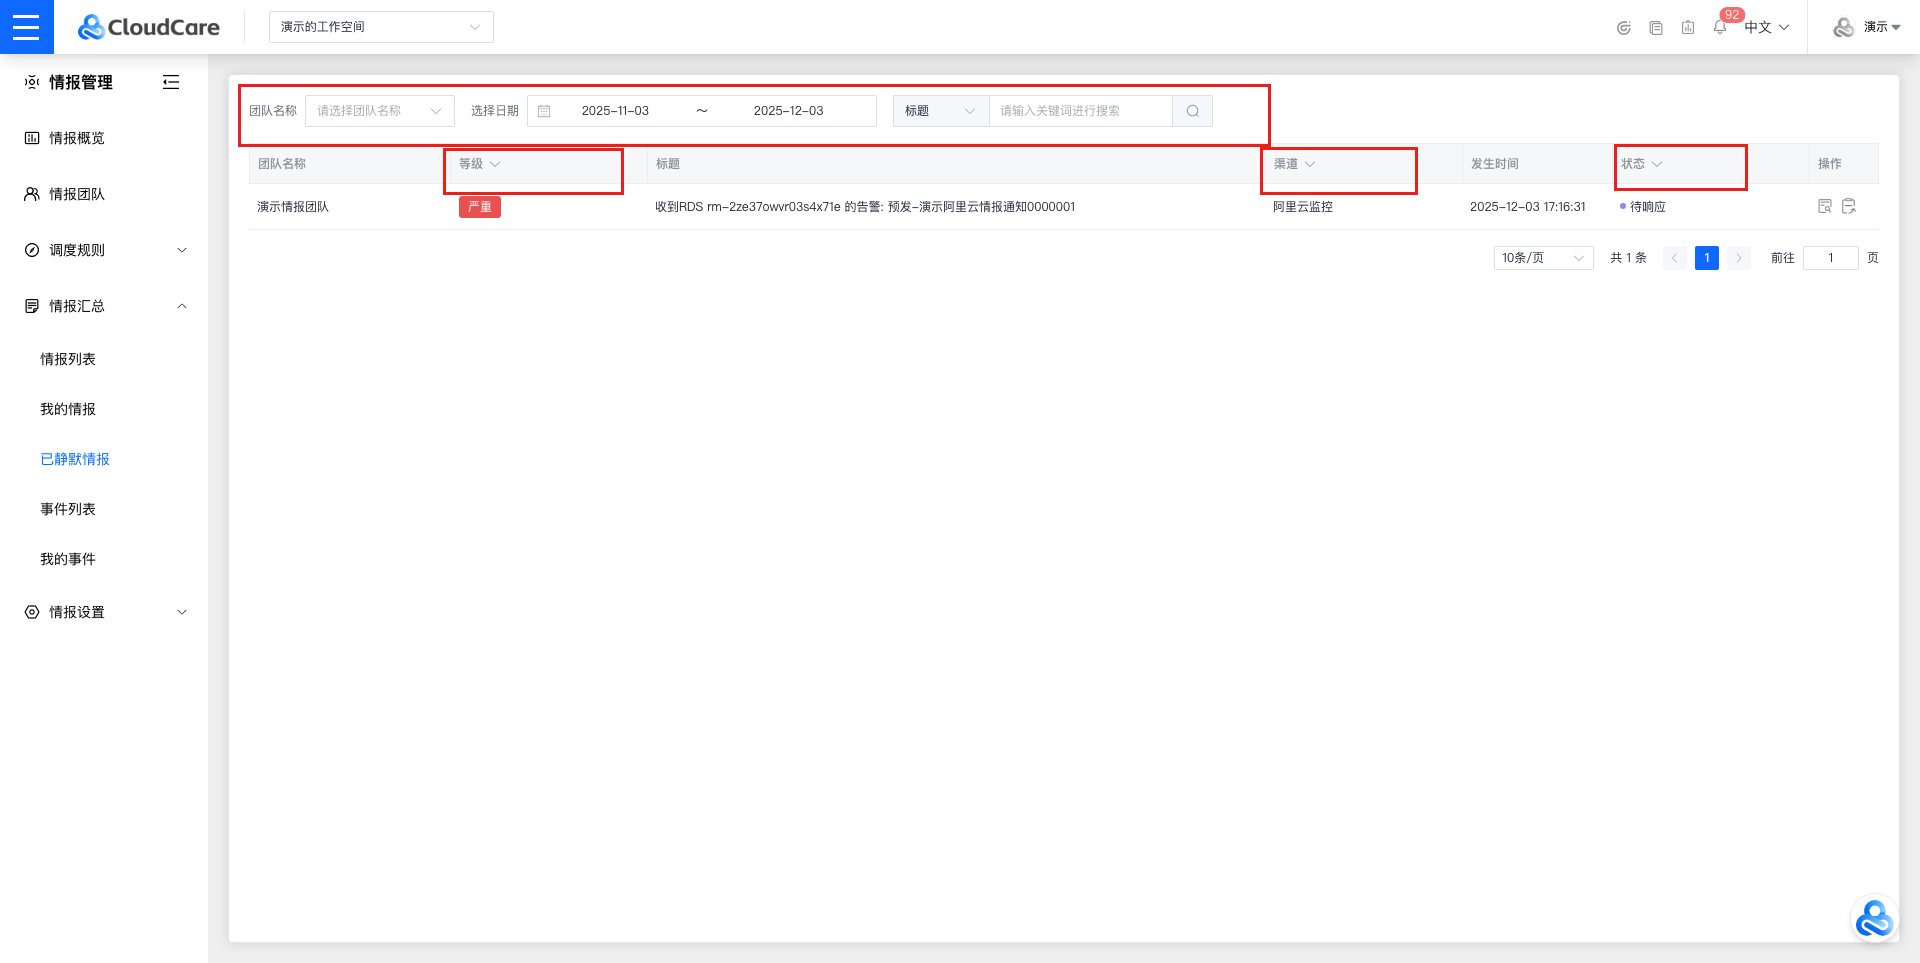This screenshot has width=1920, height=963.
Task: Collapse the 情报管理 sidebar using fold icon
Action: pos(171,82)
